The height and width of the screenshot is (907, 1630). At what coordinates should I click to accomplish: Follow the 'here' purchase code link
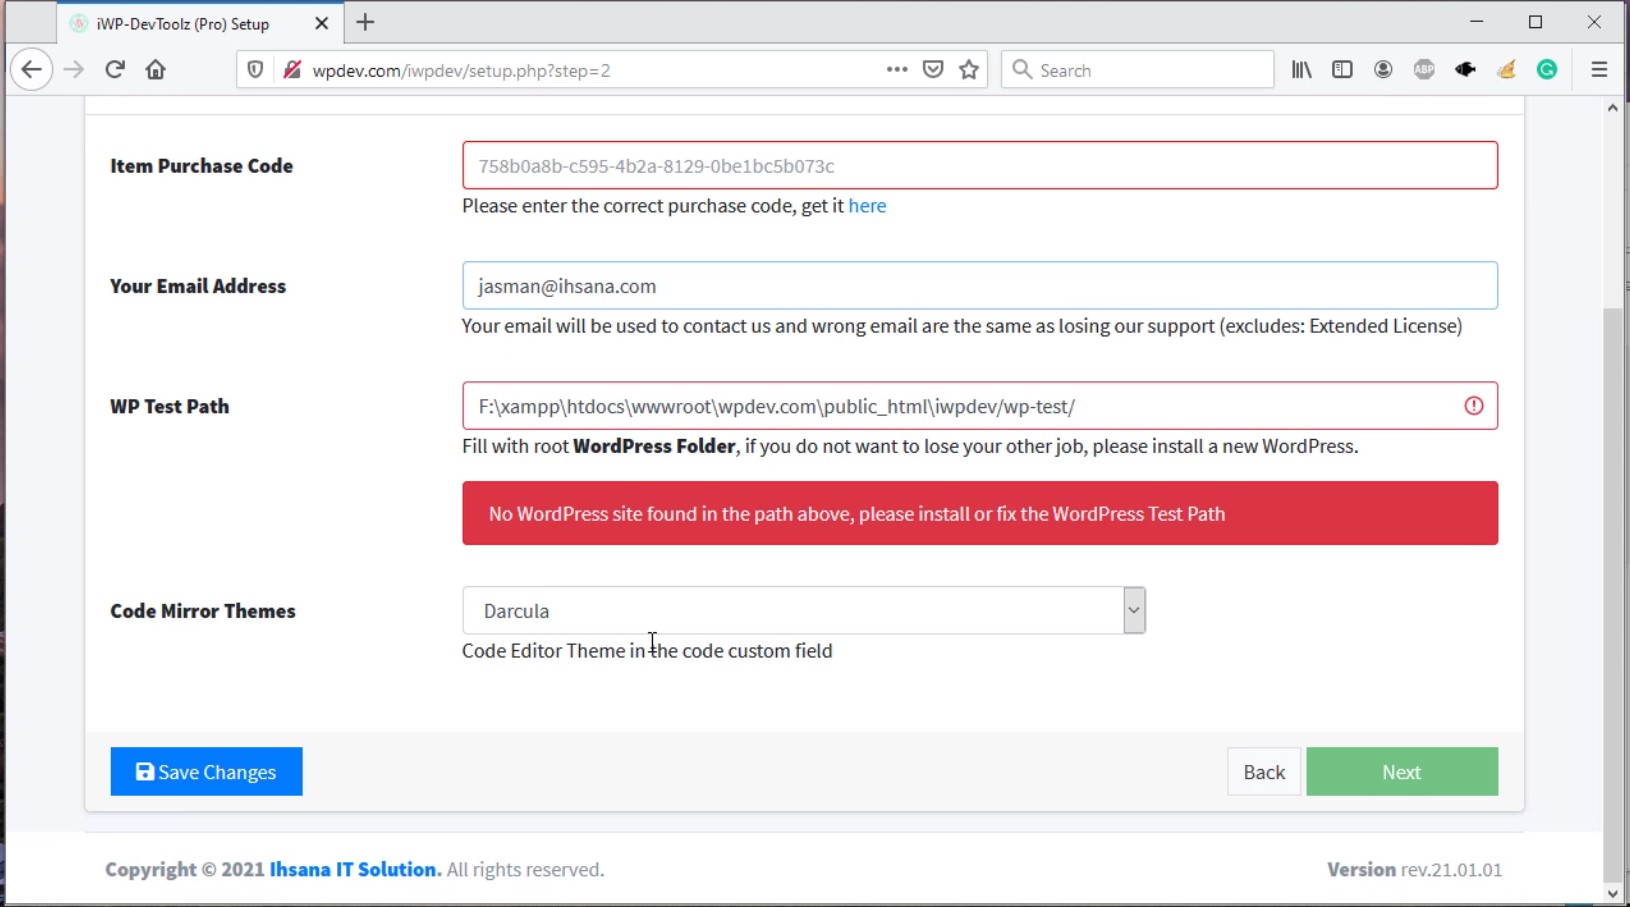(x=867, y=206)
